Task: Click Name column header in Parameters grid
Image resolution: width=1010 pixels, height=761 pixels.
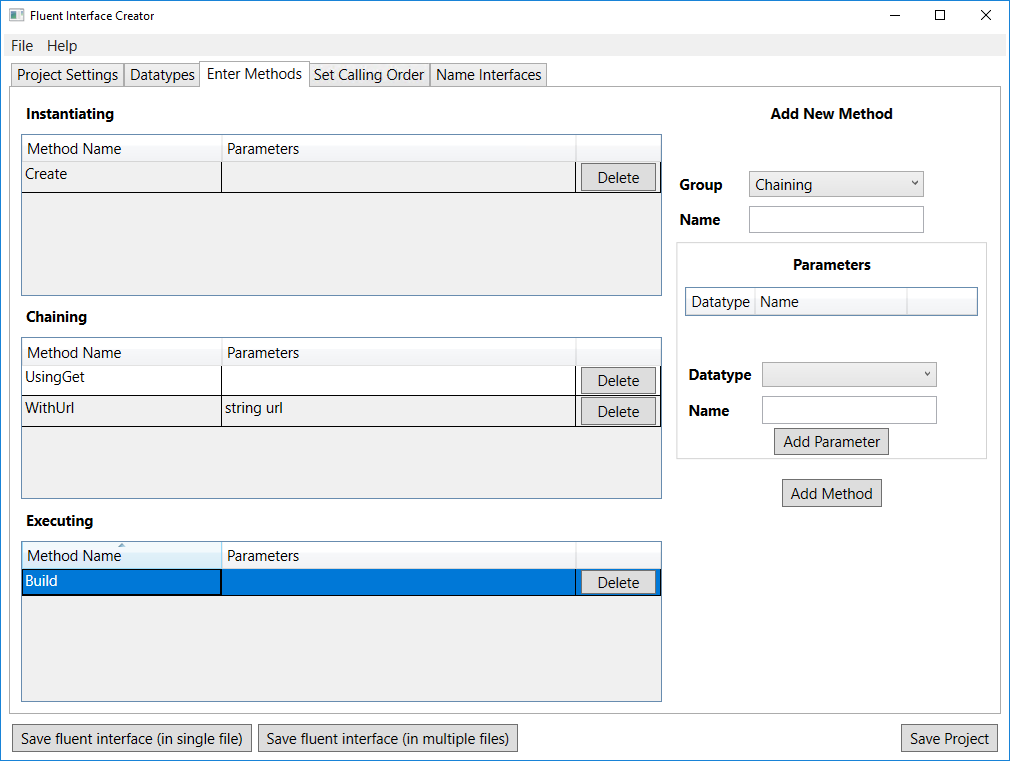Action: 831,302
